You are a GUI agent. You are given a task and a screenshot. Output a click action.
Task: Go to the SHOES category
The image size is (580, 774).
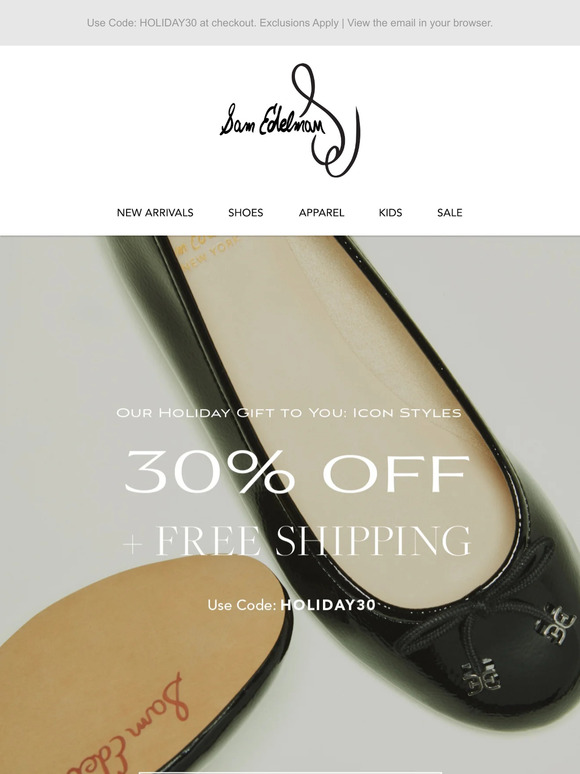[245, 213]
